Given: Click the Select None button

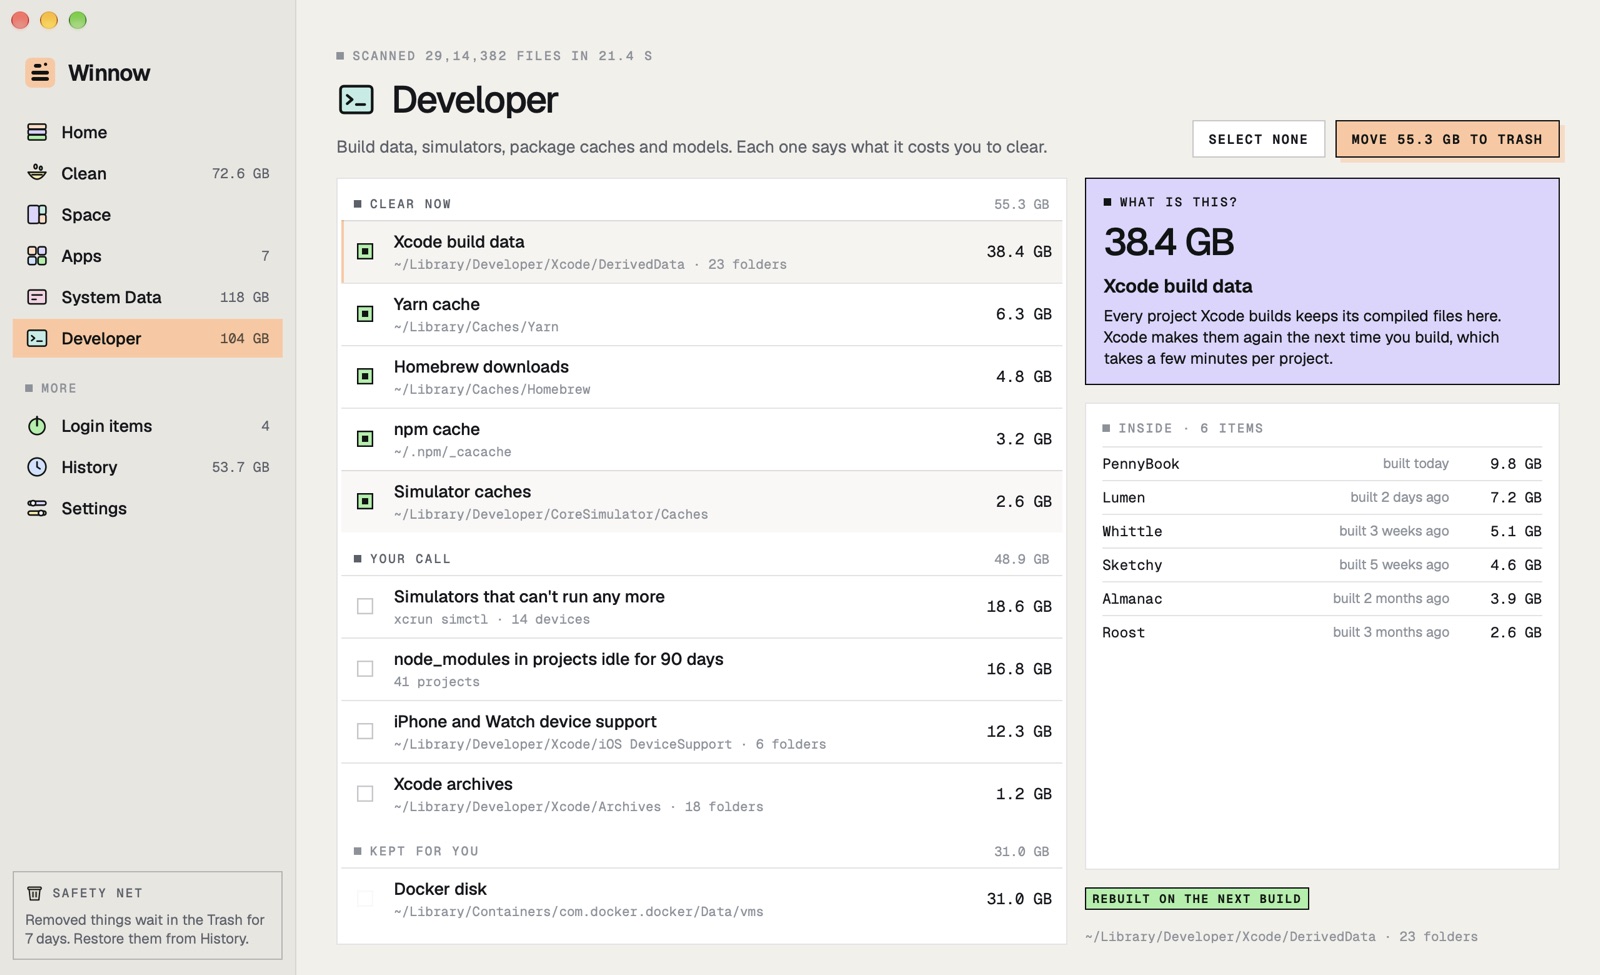Looking at the screenshot, I should coord(1258,139).
